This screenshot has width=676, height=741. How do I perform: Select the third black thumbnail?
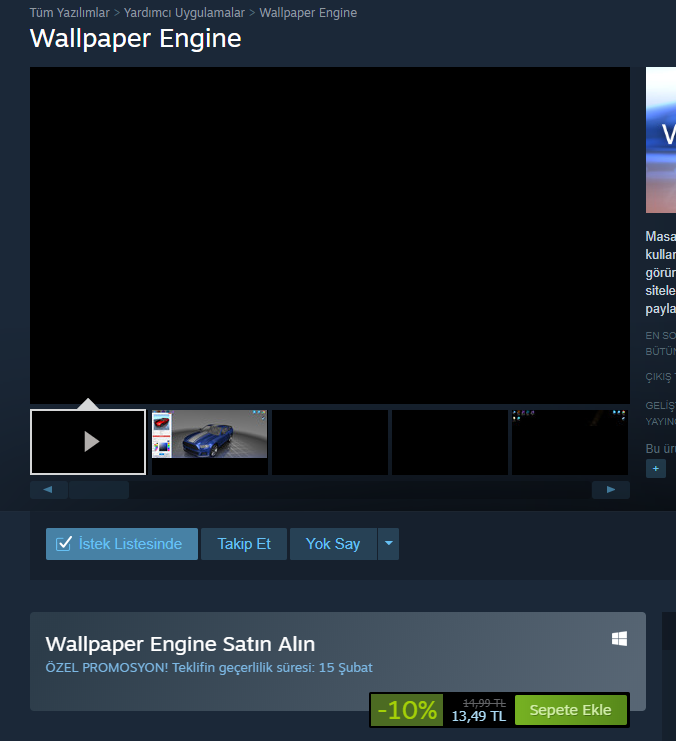329,442
